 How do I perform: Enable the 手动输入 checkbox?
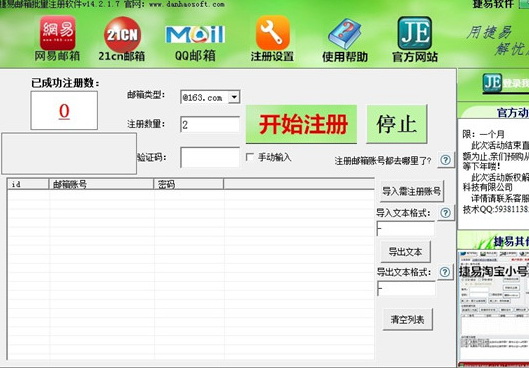point(250,157)
